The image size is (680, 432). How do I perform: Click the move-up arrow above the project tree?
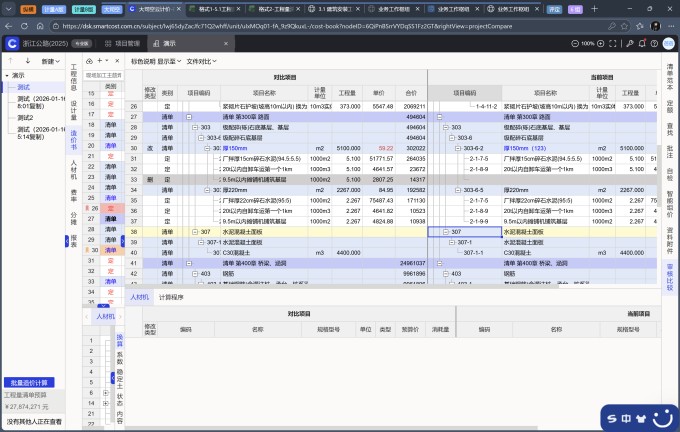pos(11,61)
